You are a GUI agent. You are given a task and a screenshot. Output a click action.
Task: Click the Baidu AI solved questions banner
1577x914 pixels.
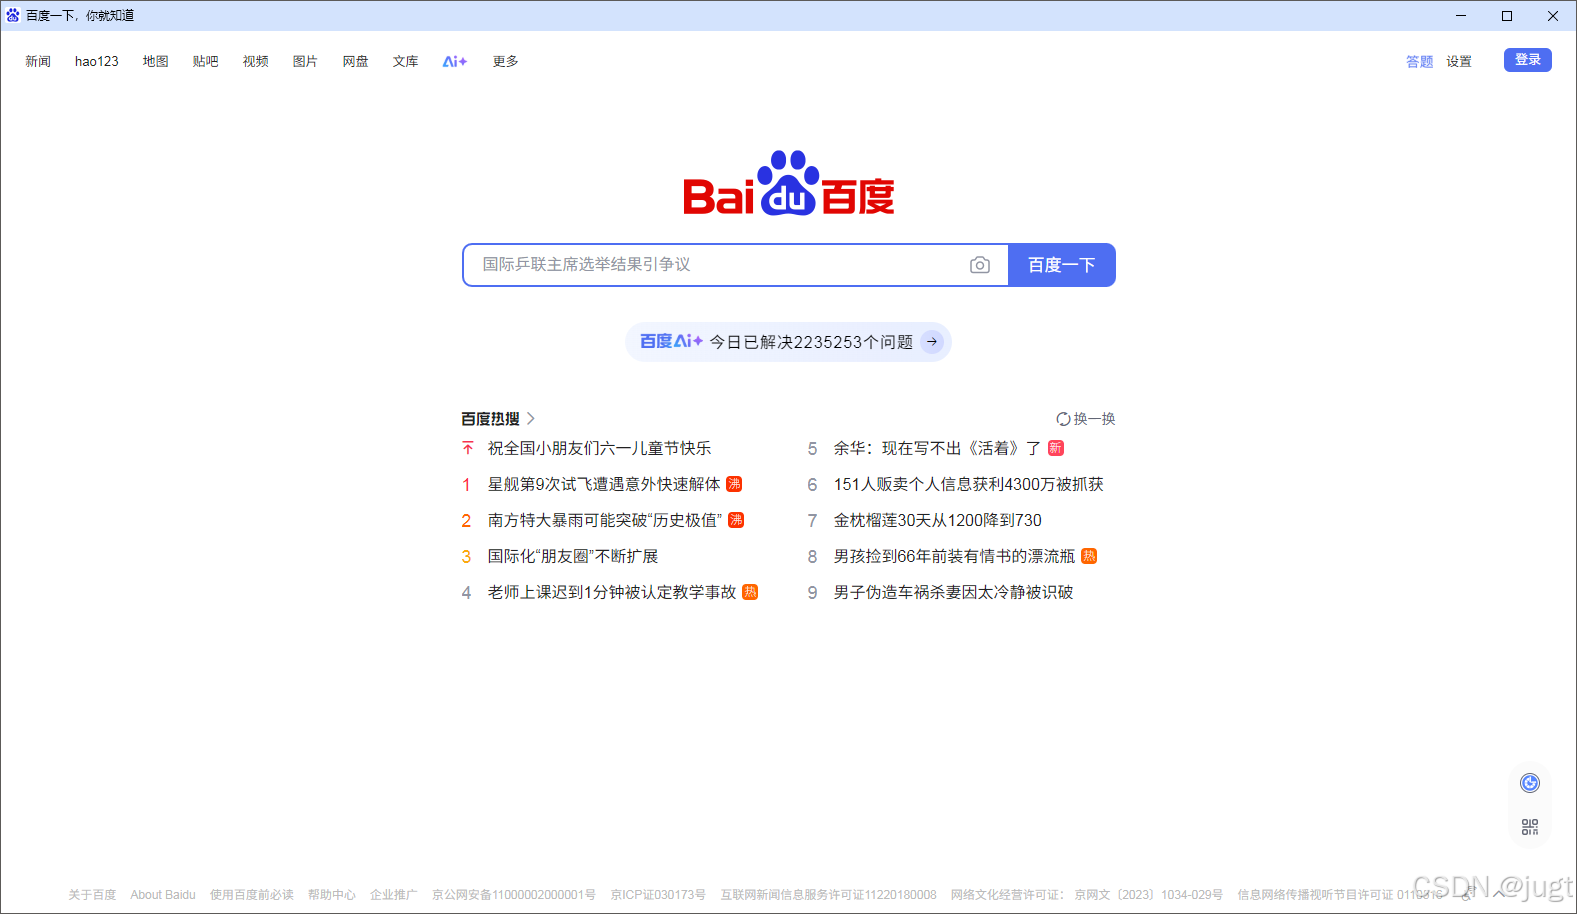click(788, 342)
